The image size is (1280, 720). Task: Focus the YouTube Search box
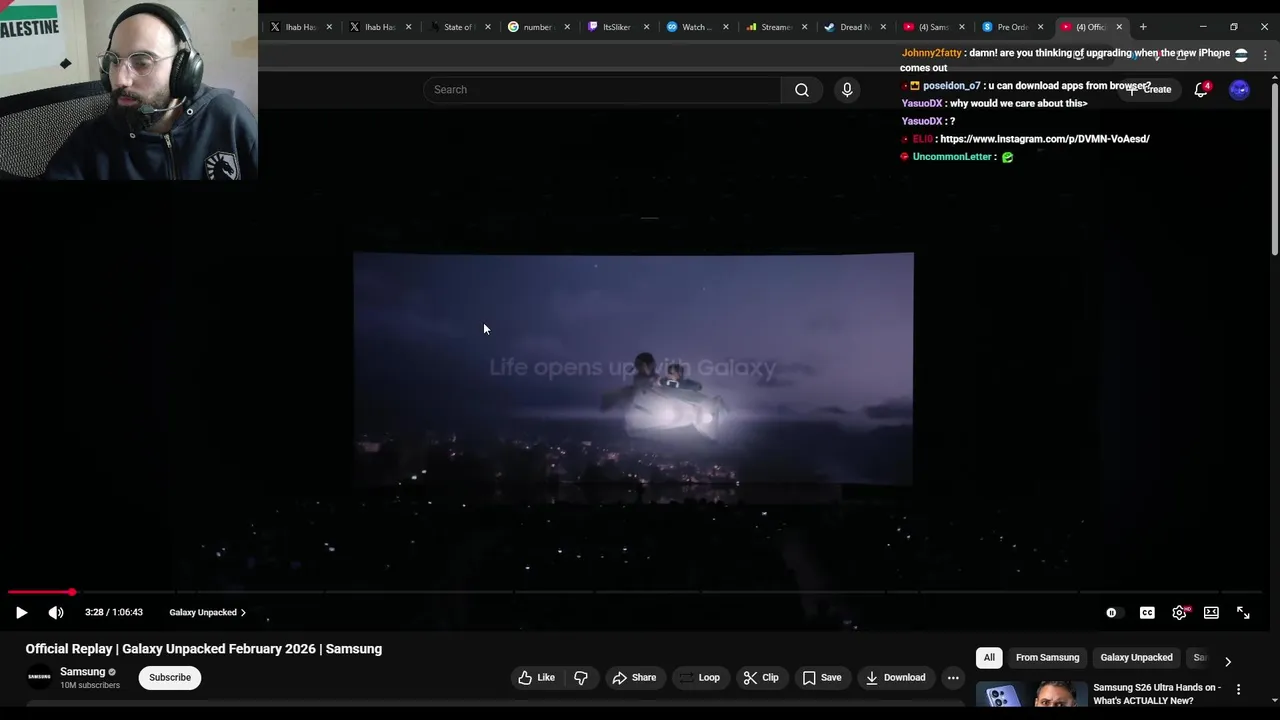[602, 90]
